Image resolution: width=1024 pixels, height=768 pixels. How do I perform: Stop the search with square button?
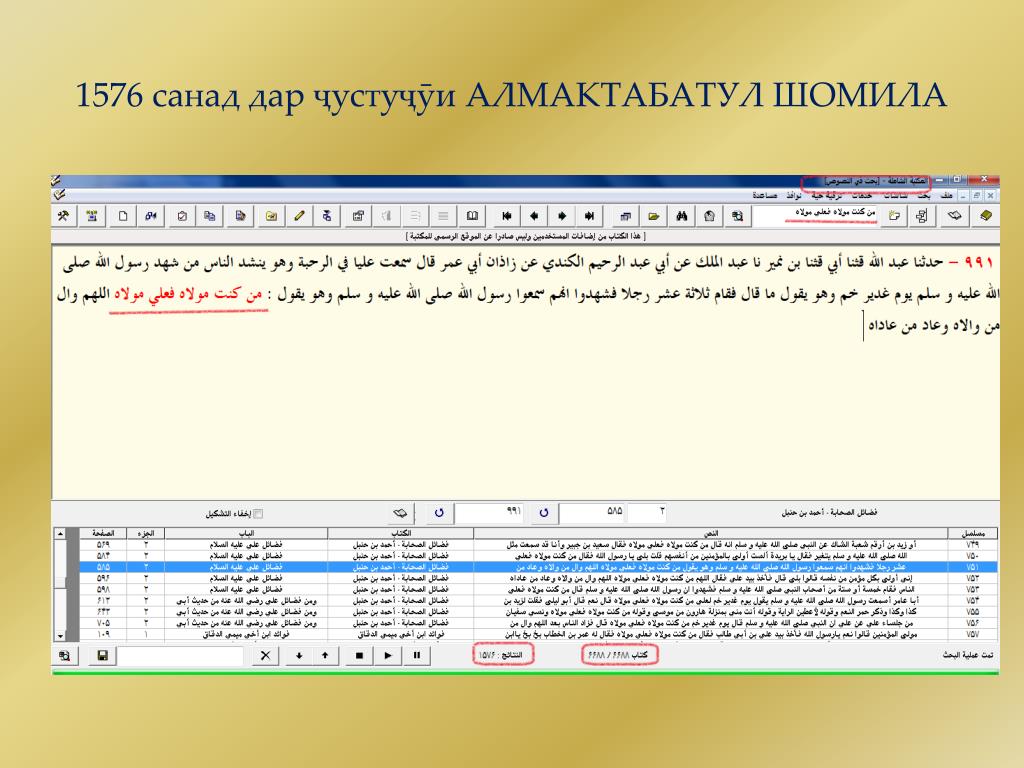359,655
